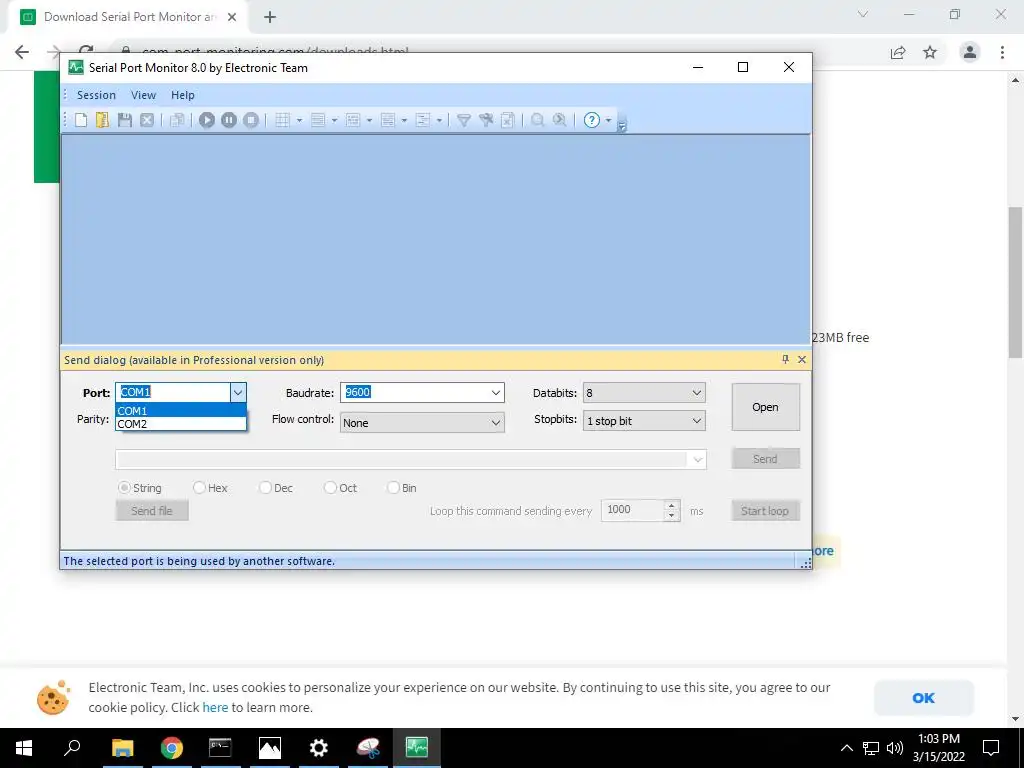This screenshot has height=768, width=1024.
Task: Click the command text input field
Action: click(402, 460)
